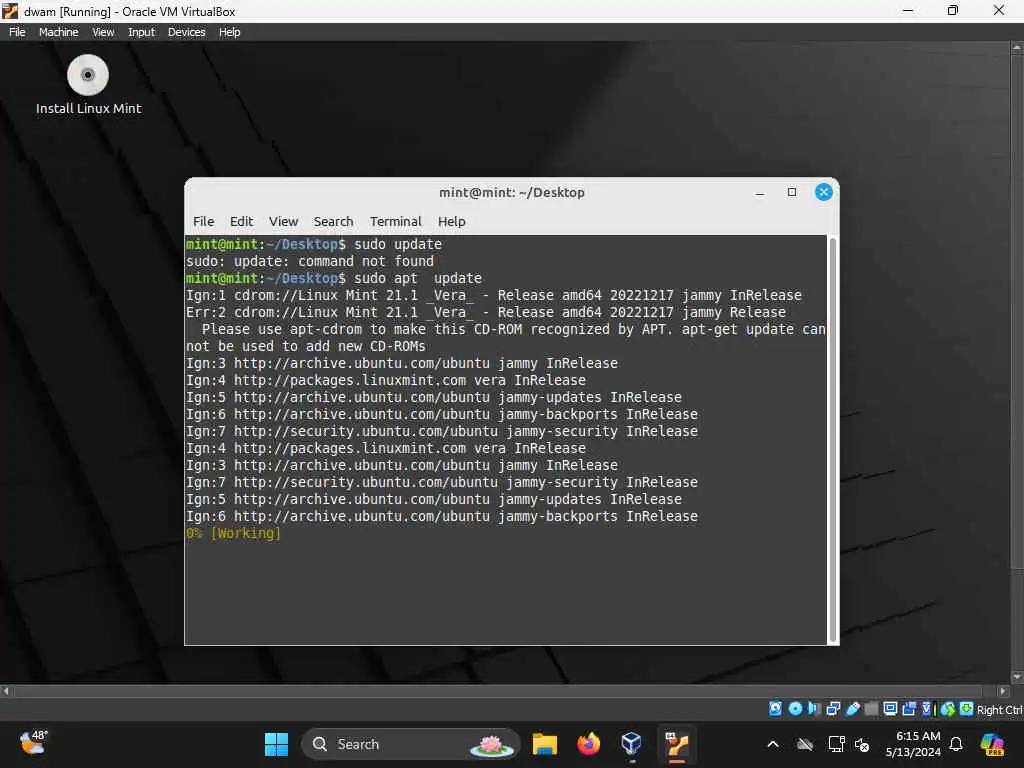
Task: Click the VirtualBox virtualization features indicator
Action: (927, 709)
